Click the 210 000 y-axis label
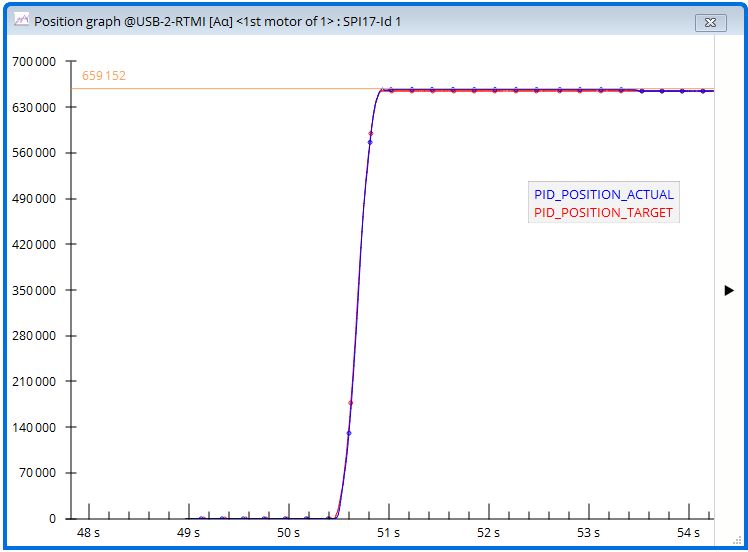The image size is (748, 552). (x=34, y=381)
